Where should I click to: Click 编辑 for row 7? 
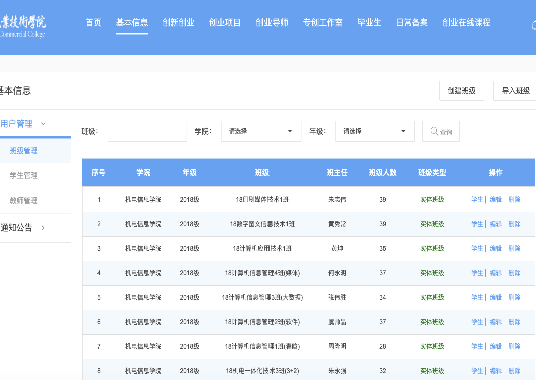[x=496, y=346]
